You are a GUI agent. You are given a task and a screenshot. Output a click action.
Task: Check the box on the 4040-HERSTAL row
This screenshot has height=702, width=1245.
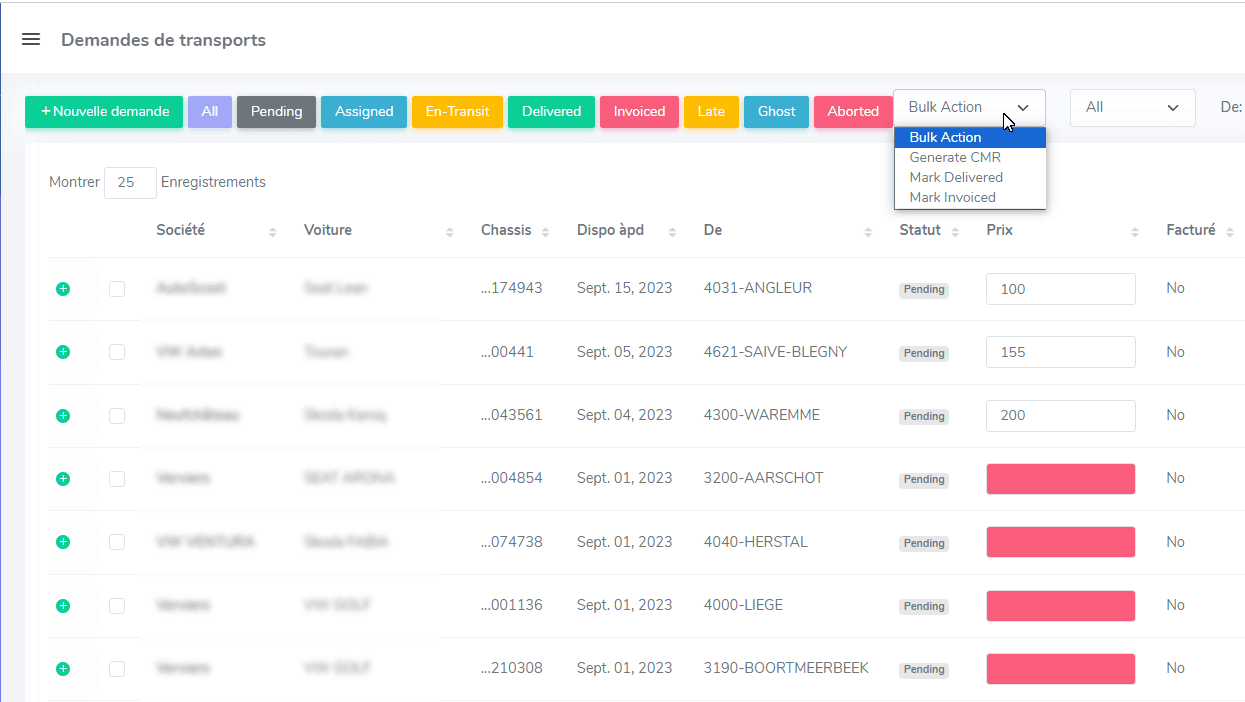[117, 542]
